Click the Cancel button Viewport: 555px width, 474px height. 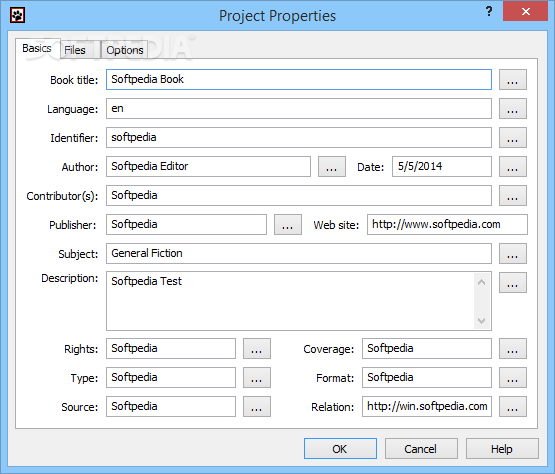click(421, 449)
